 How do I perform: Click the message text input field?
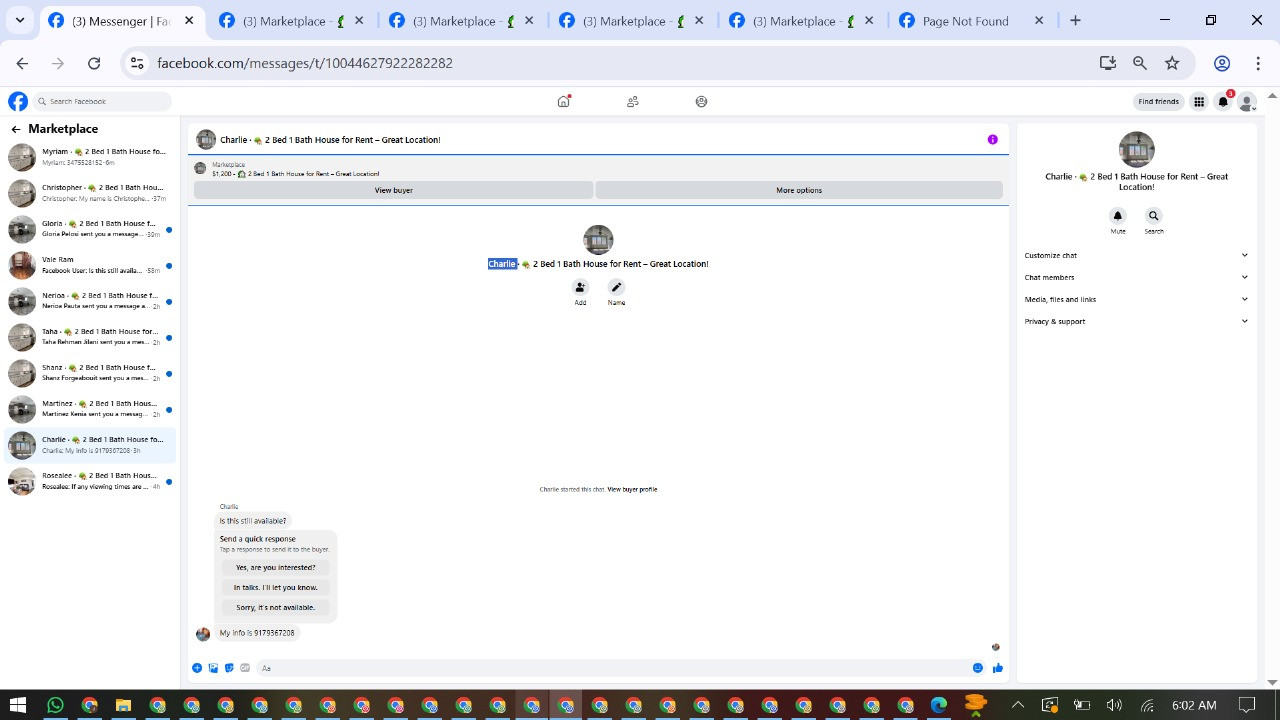613,668
